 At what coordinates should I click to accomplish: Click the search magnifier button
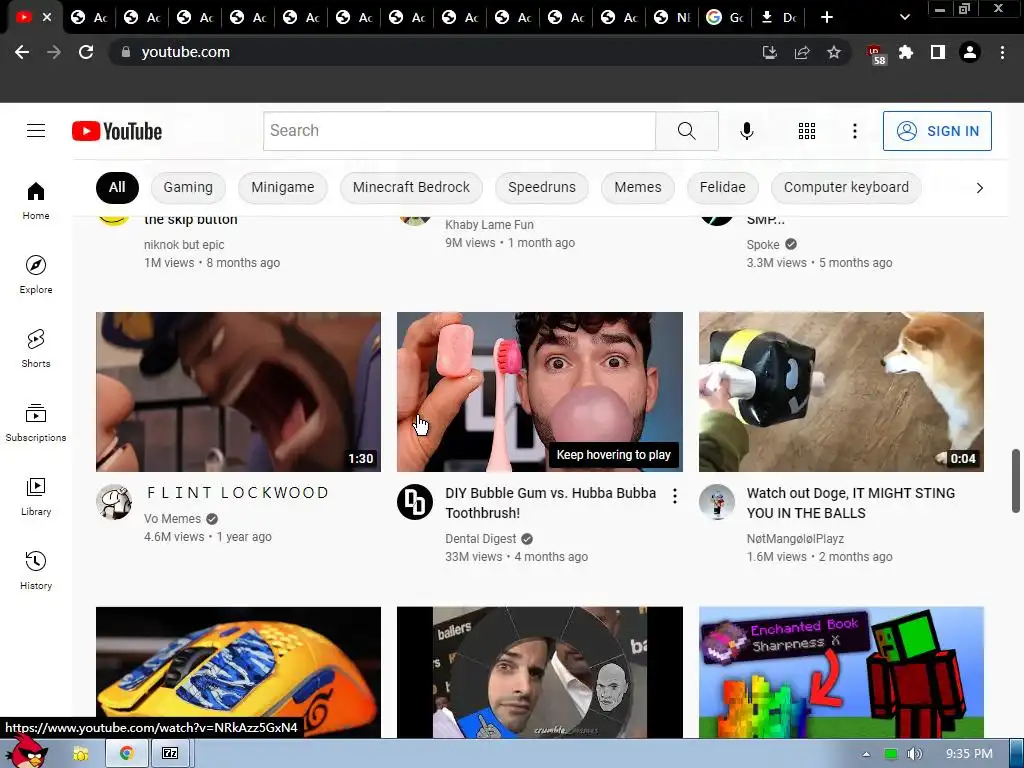tap(686, 131)
